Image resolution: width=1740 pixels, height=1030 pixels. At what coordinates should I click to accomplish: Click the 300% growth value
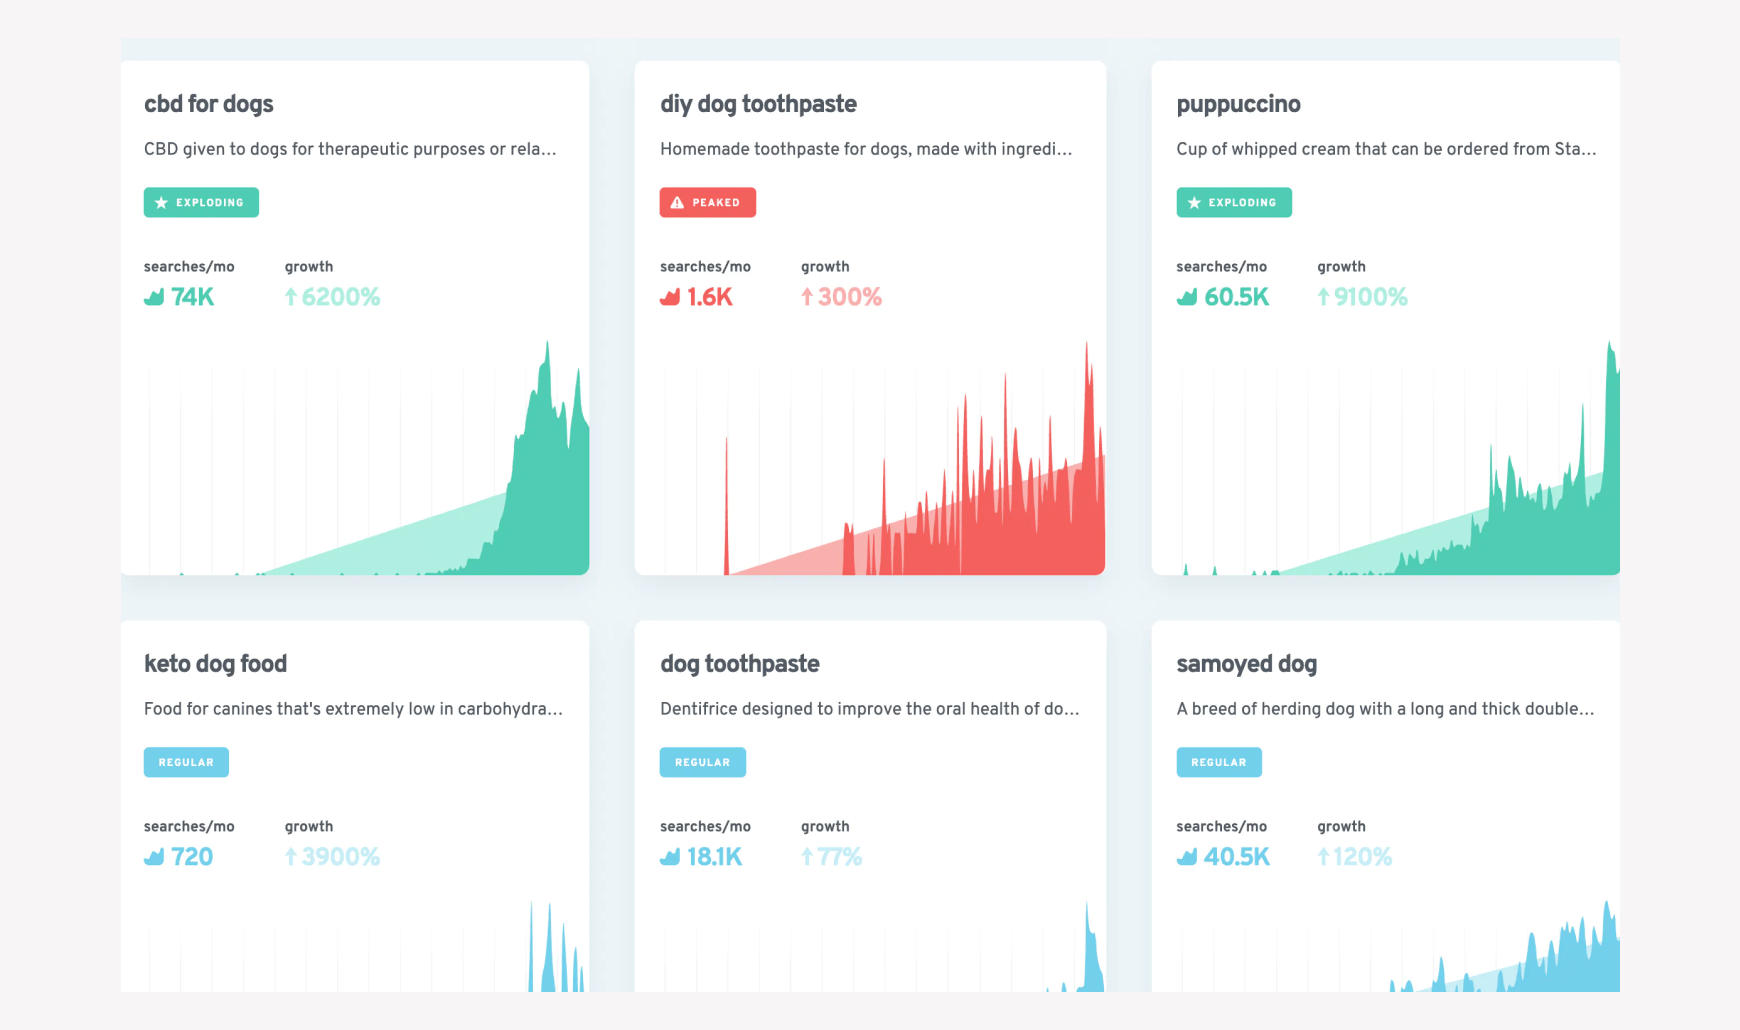coord(850,297)
